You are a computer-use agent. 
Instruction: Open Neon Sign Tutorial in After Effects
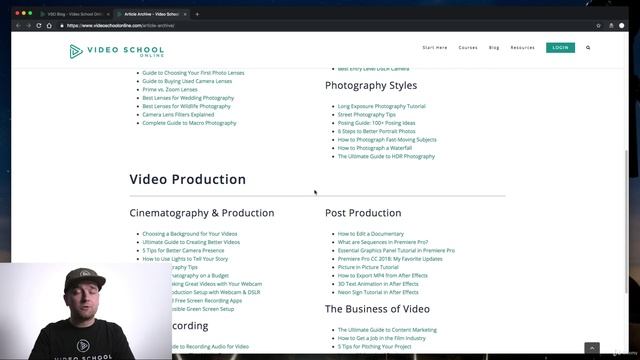click(378, 292)
